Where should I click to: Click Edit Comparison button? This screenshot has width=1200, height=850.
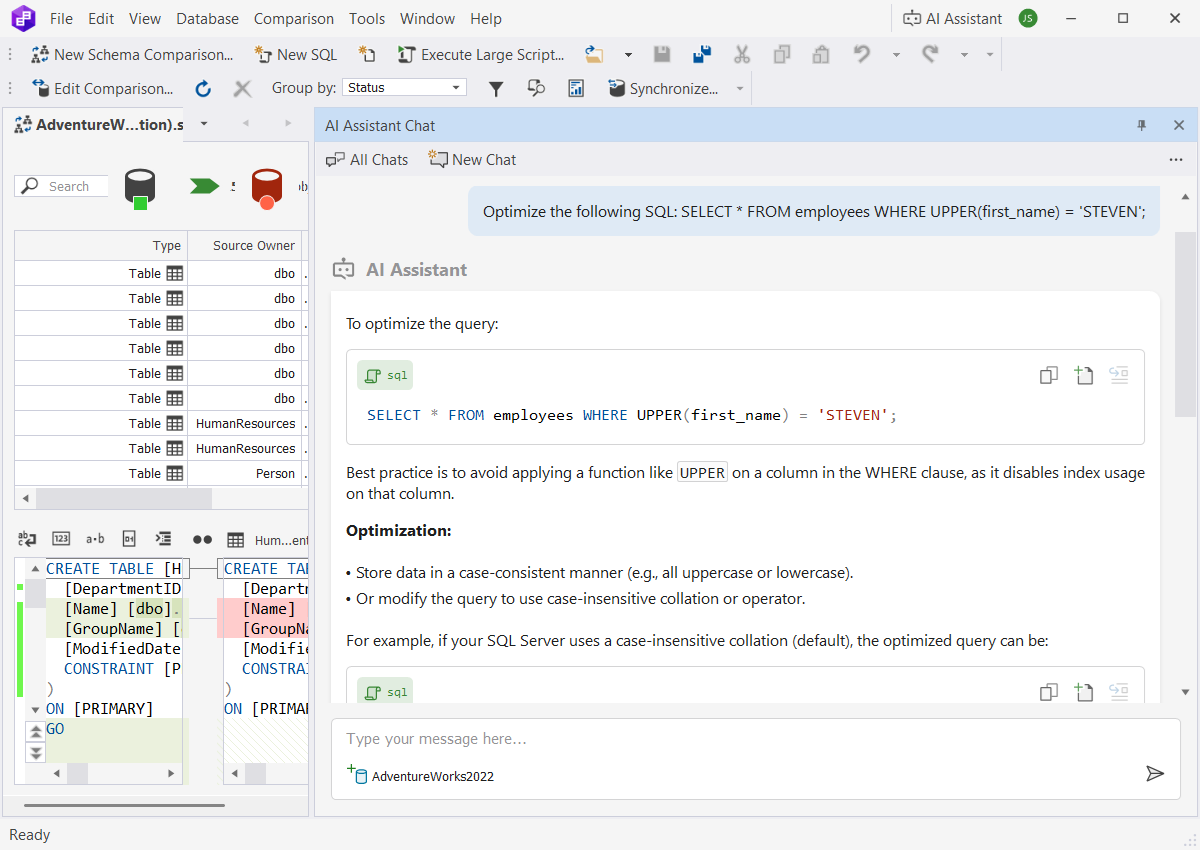(103, 88)
